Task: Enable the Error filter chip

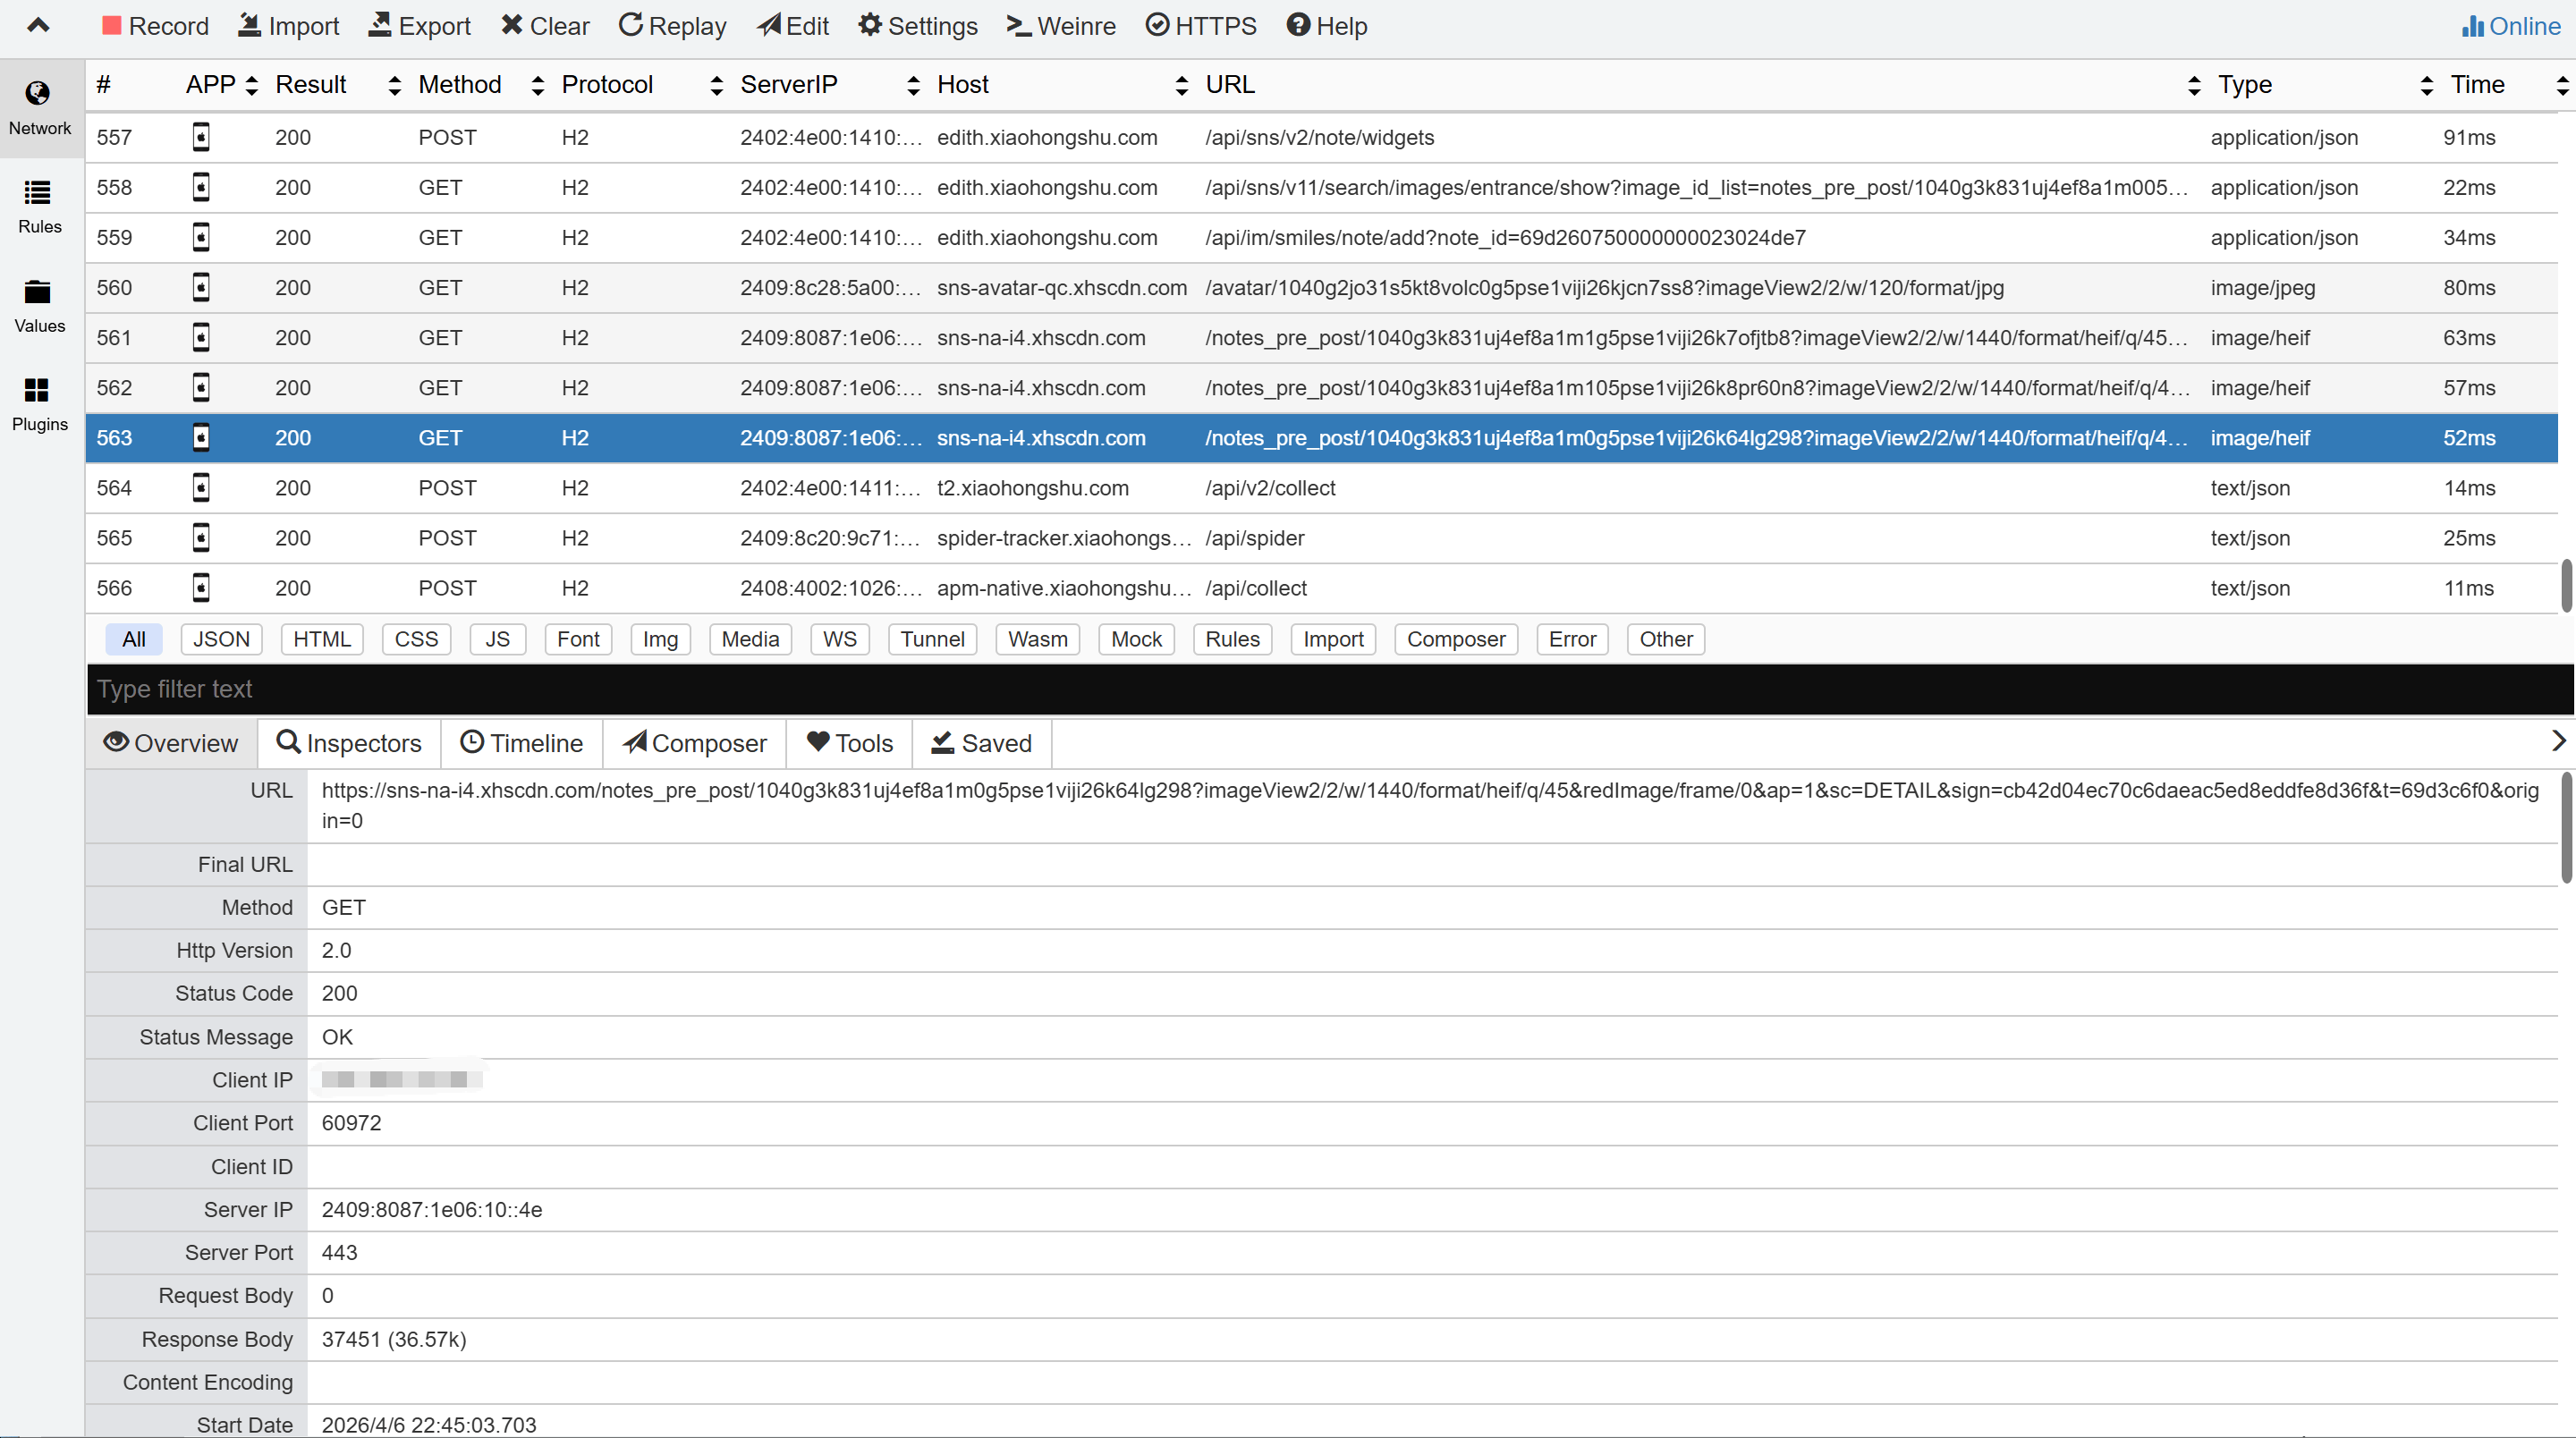Action: pyautogui.click(x=1571, y=639)
